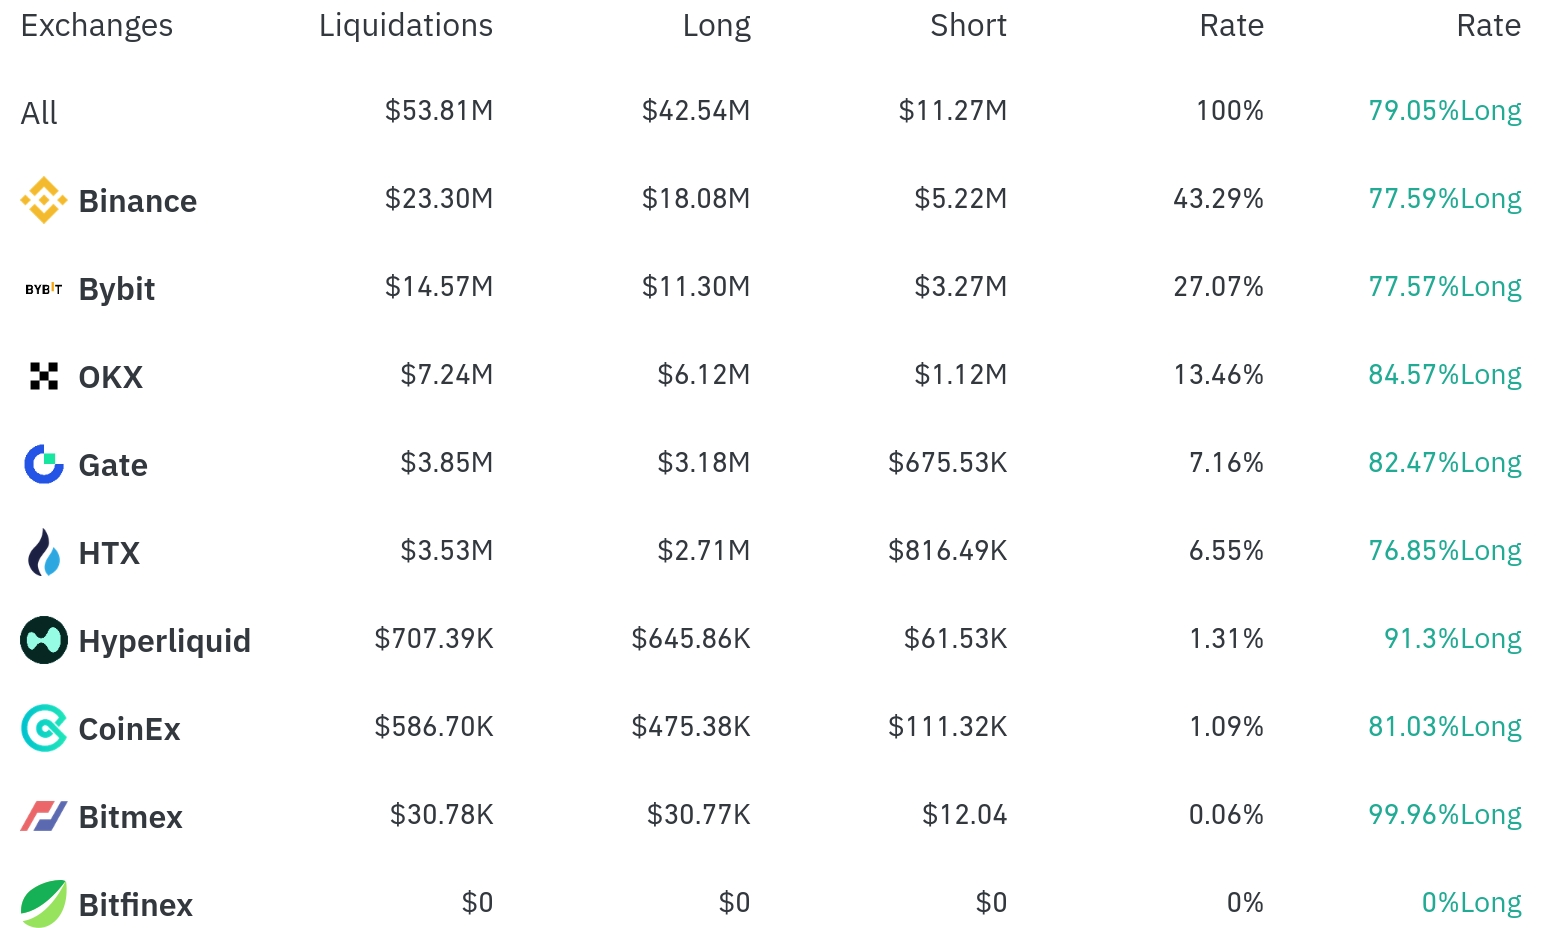Click the Exchanges column header
The width and height of the screenshot is (1542, 928).
[x=97, y=25]
